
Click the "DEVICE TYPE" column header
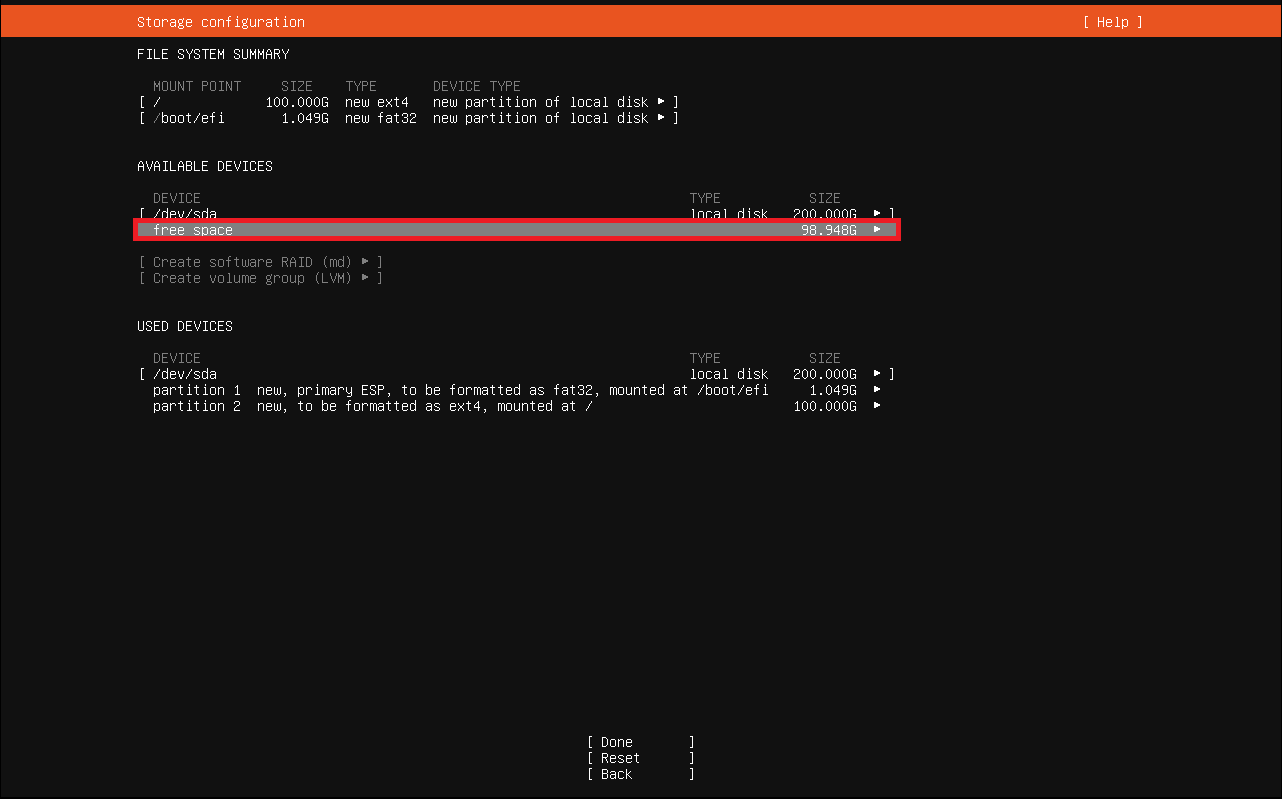click(x=477, y=86)
